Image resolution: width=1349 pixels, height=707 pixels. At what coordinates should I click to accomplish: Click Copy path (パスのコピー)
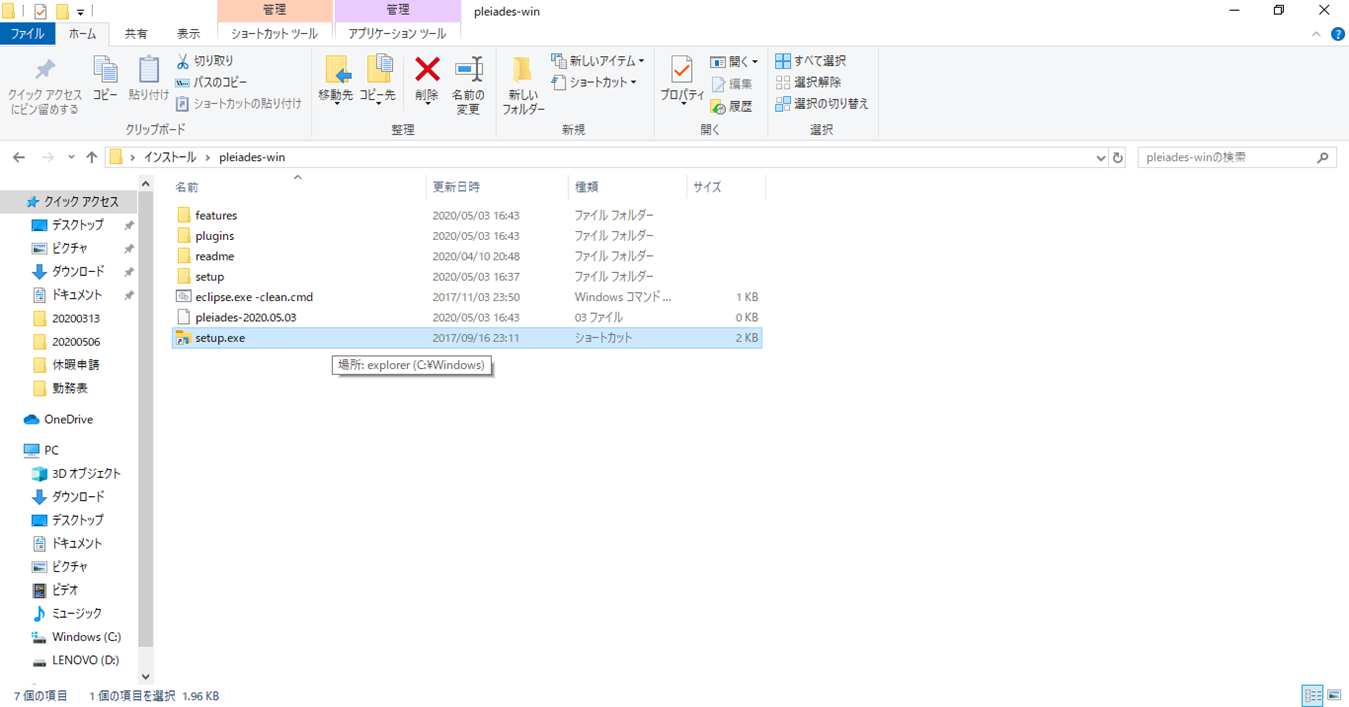pos(211,82)
